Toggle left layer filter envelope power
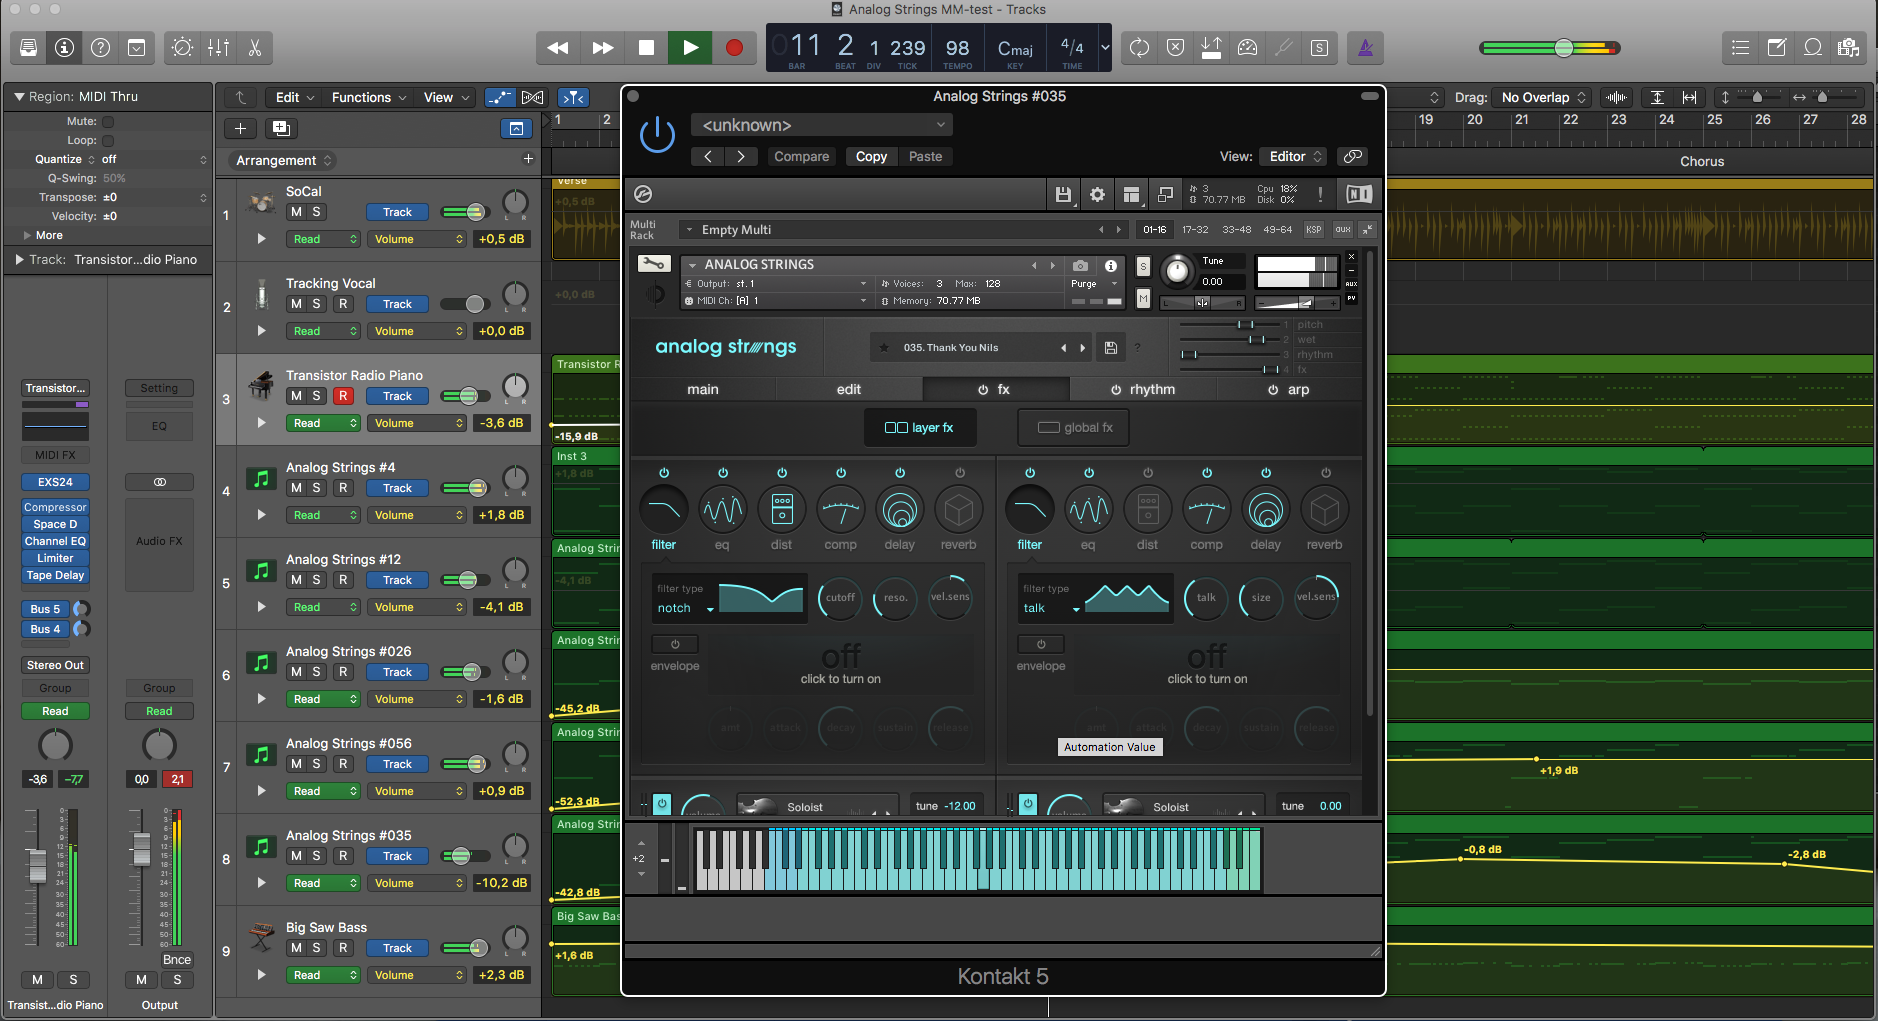The image size is (1878, 1021). [x=675, y=644]
